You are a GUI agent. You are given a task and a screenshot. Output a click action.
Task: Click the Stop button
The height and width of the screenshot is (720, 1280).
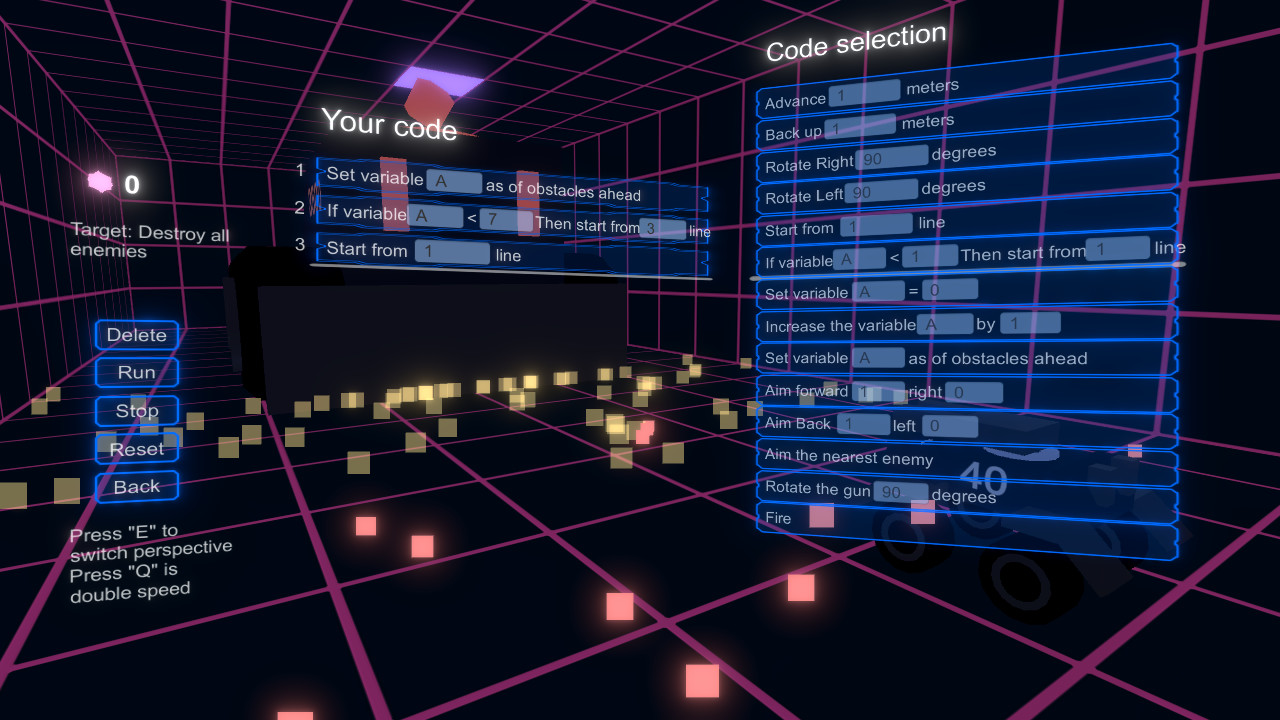tap(137, 411)
